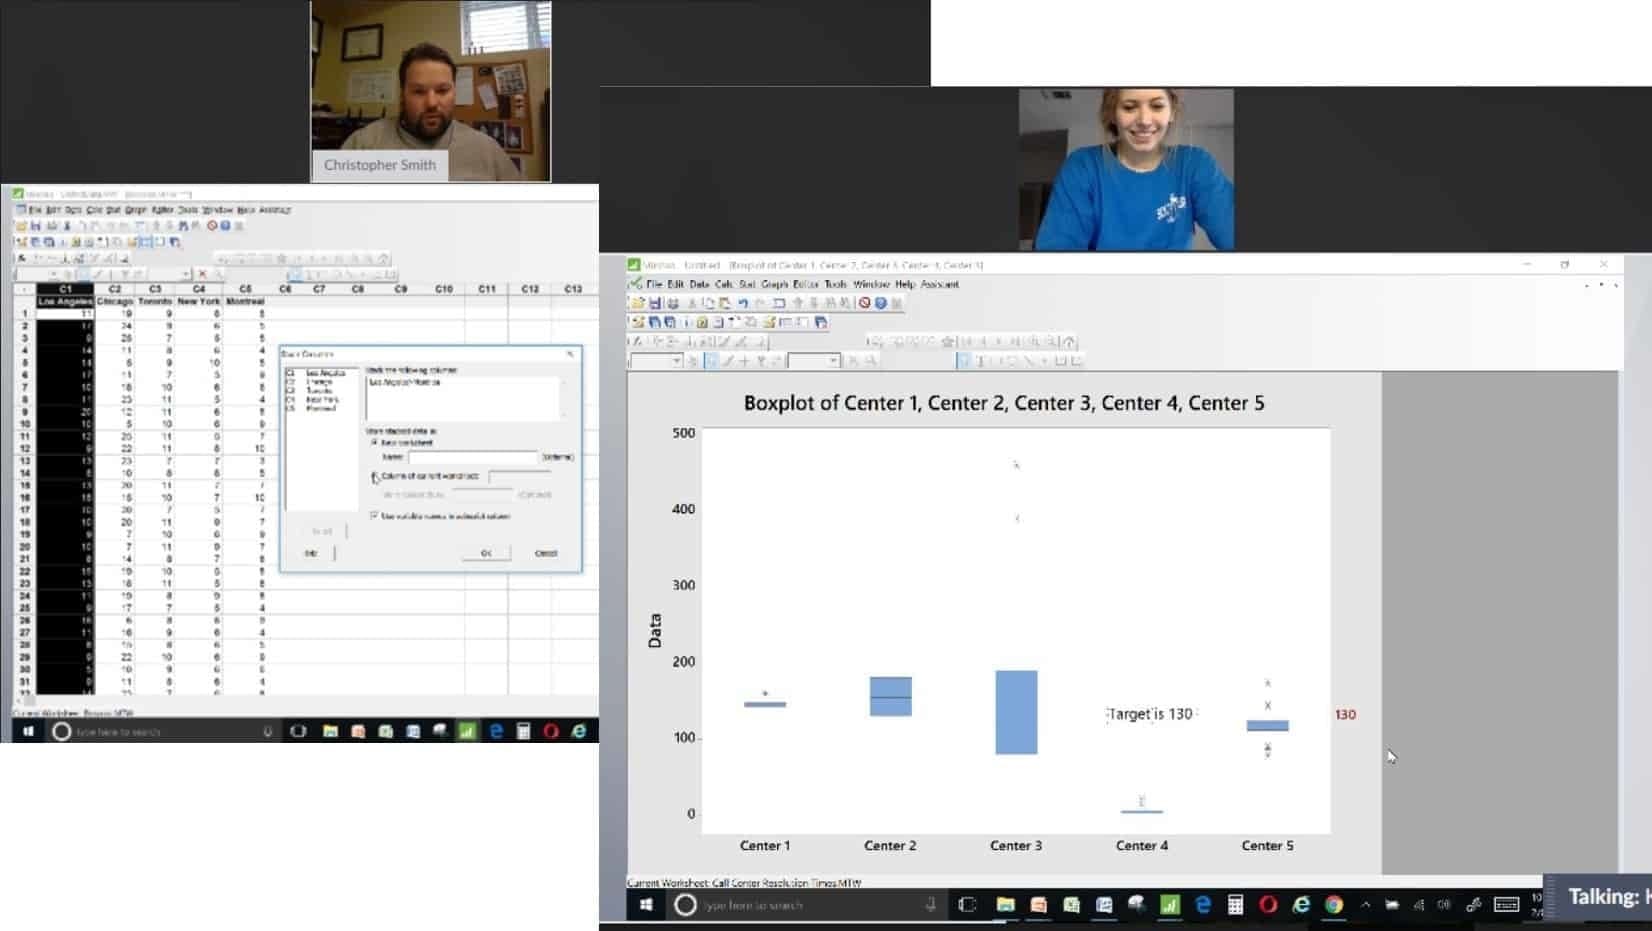The height and width of the screenshot is (931, 1652).
Task: Expand second dropdown in graph editing toolbar
Action: pos(833,361)
